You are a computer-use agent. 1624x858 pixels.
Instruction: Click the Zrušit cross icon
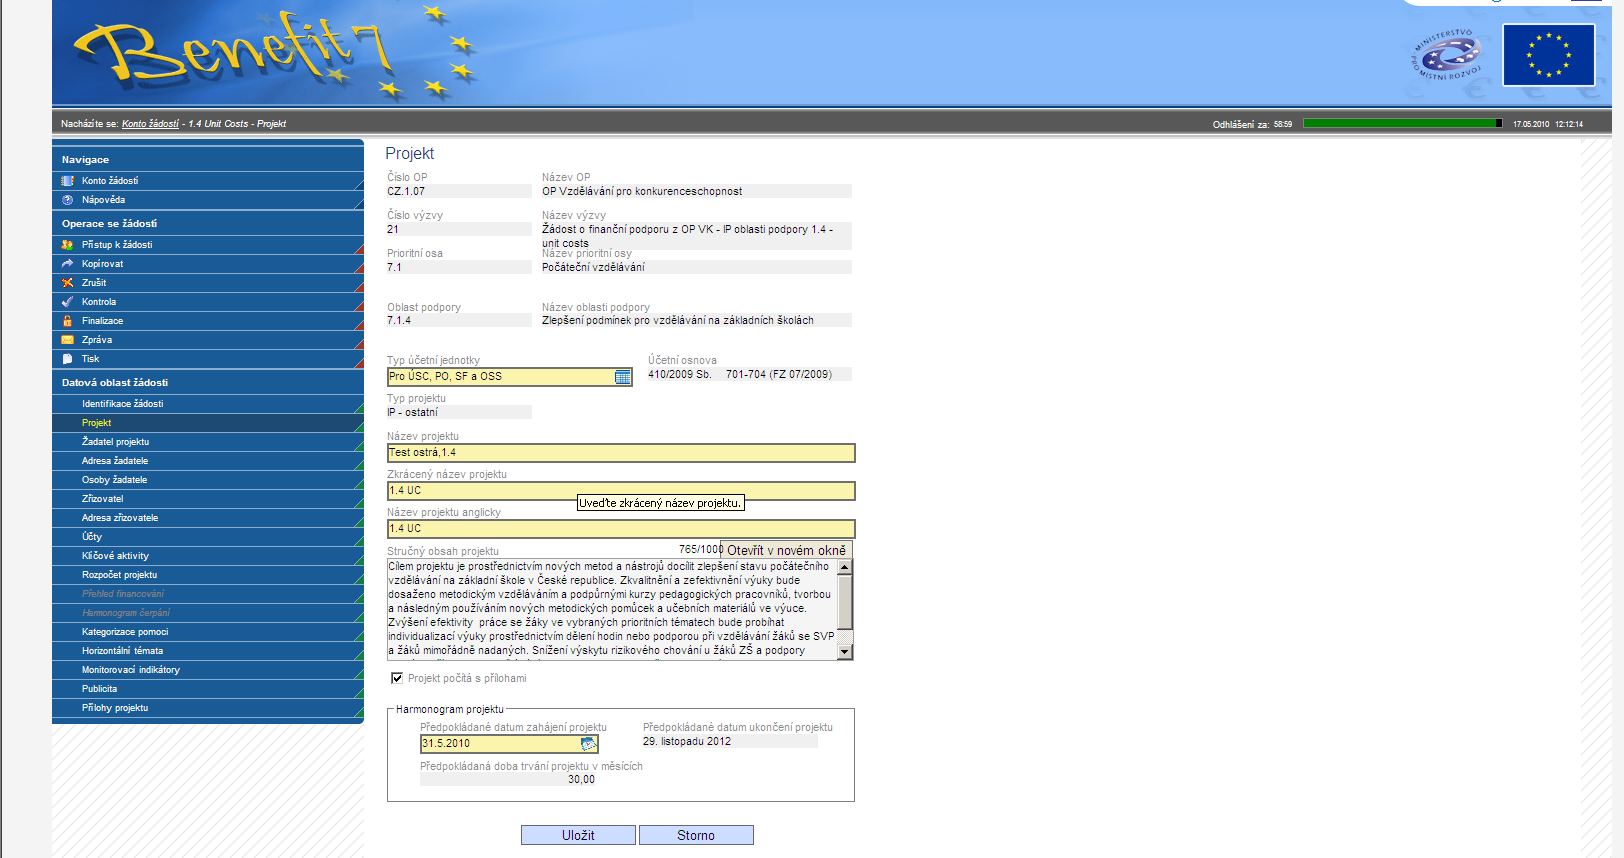(x=68, y=283)
